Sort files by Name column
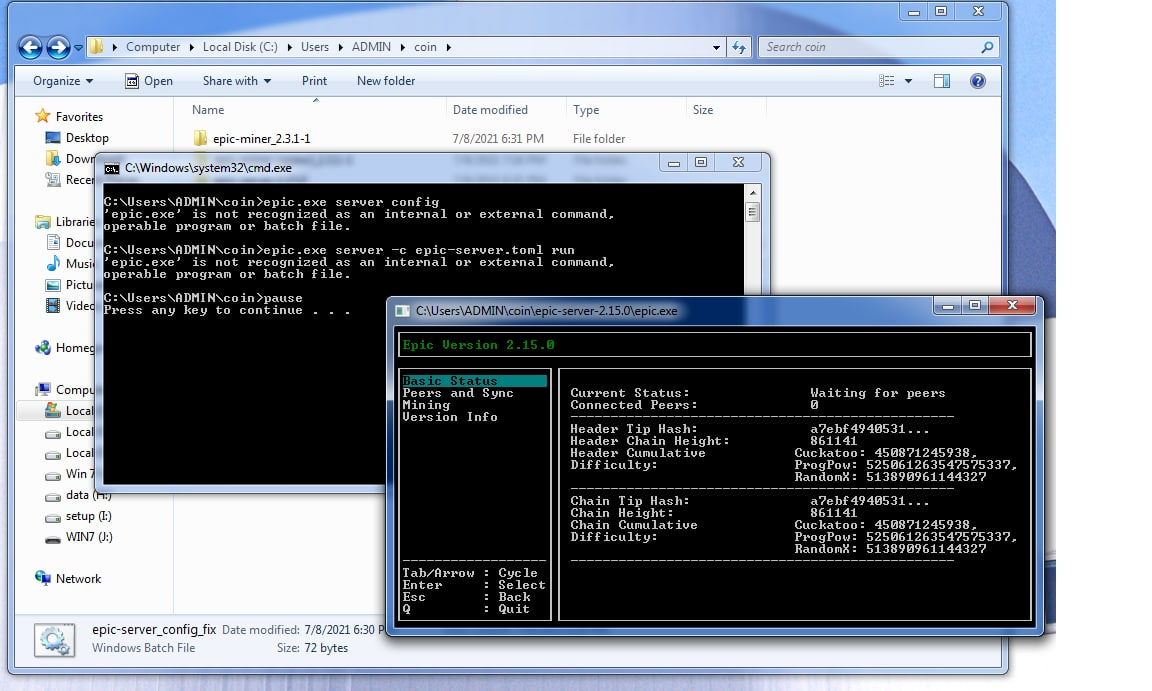 (208, 109)
